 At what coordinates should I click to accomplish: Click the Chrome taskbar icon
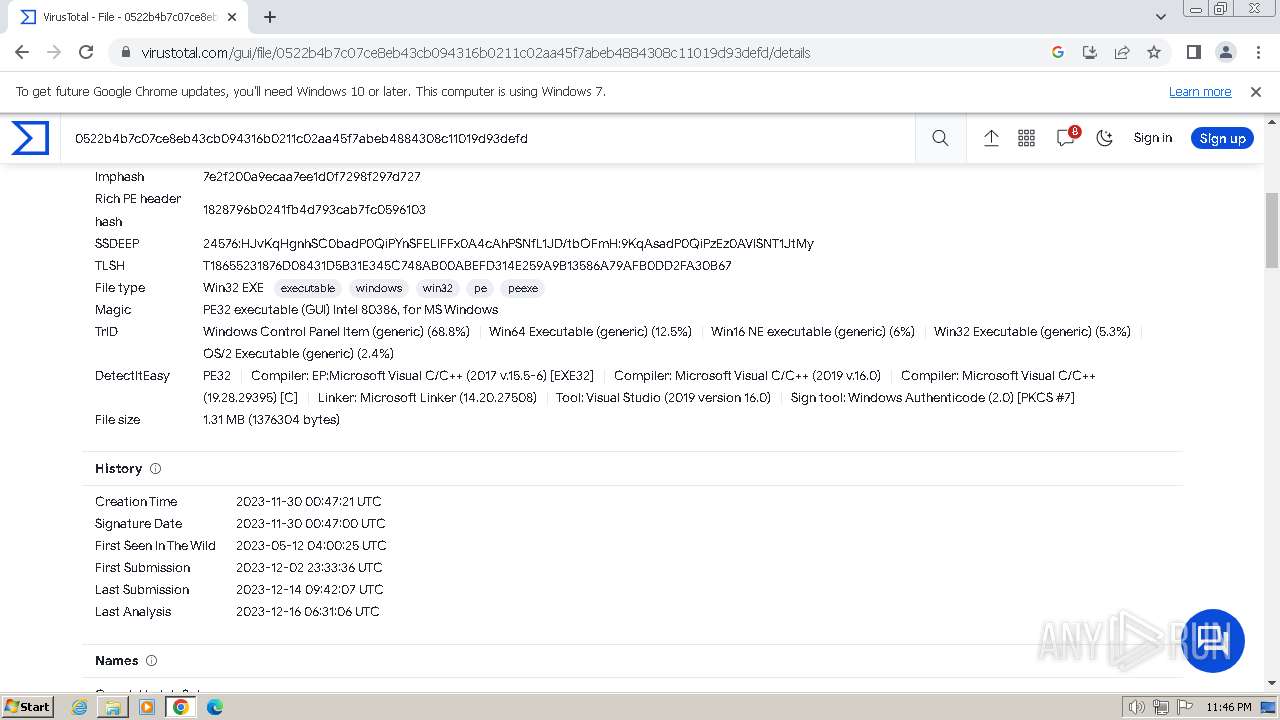click(181, 707)
